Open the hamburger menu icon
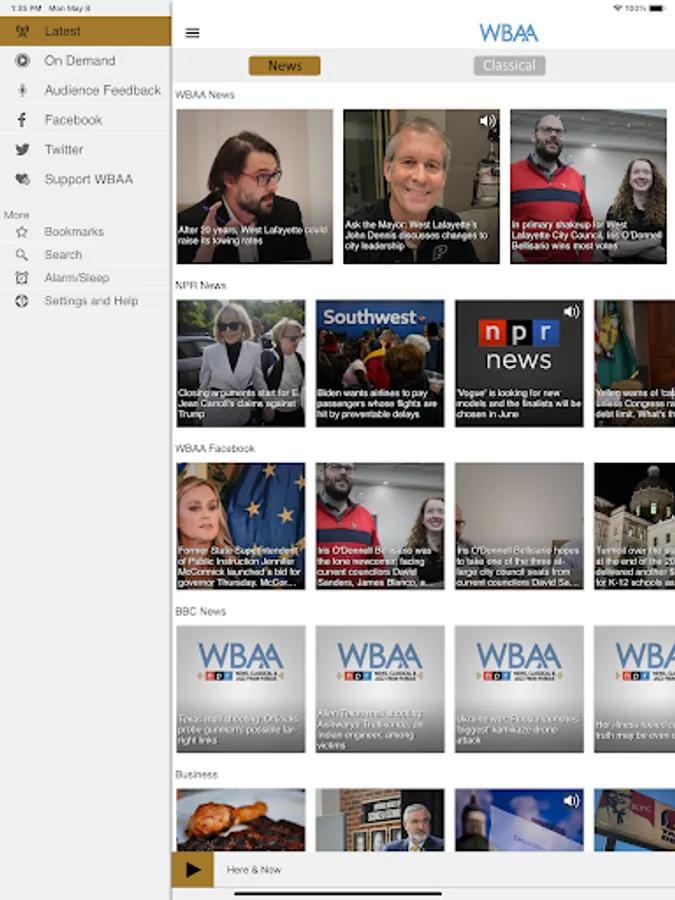675x900 pixels. [192, 33]
